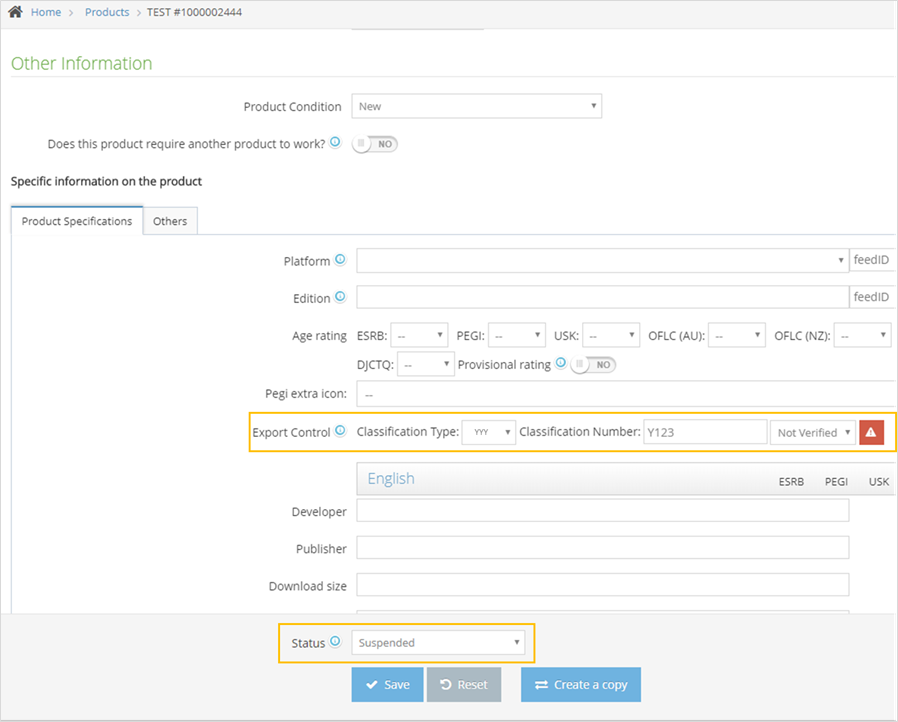The image size is (898, 722).
Task: Click info icon beside 'require another product' question
Action: coord(335,143)
